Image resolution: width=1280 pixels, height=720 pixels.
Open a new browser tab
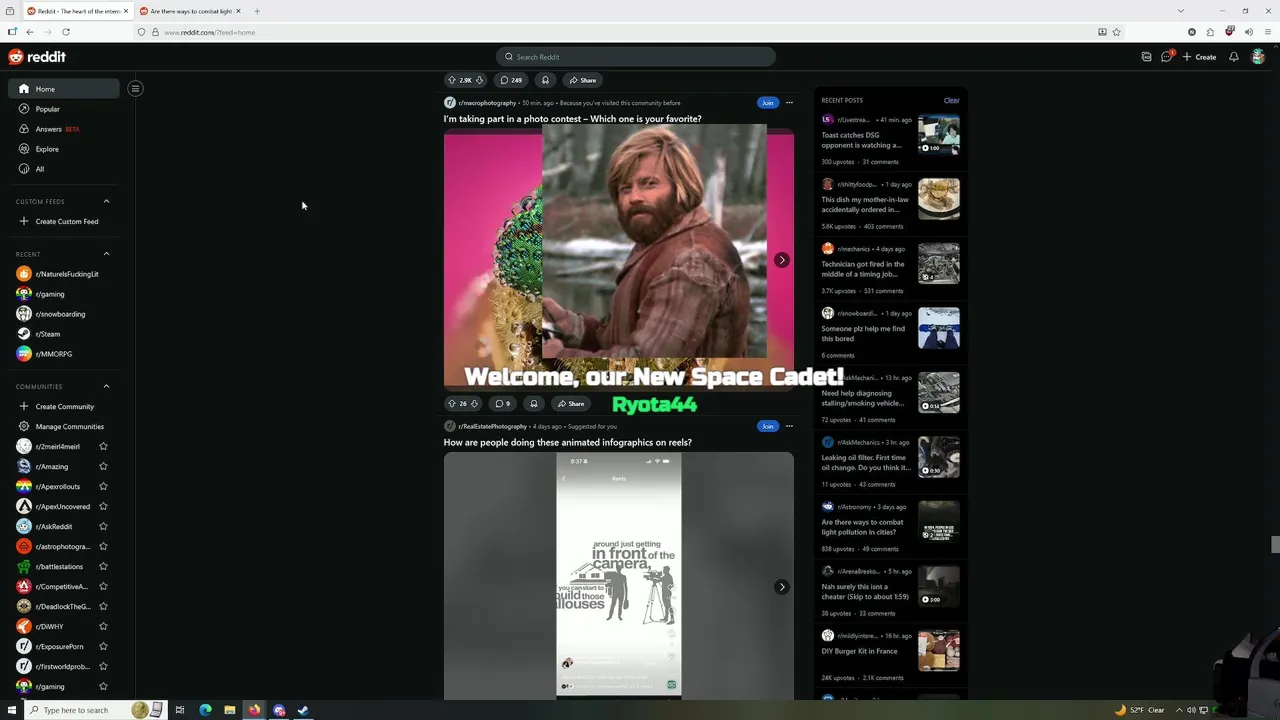(257, 11)
